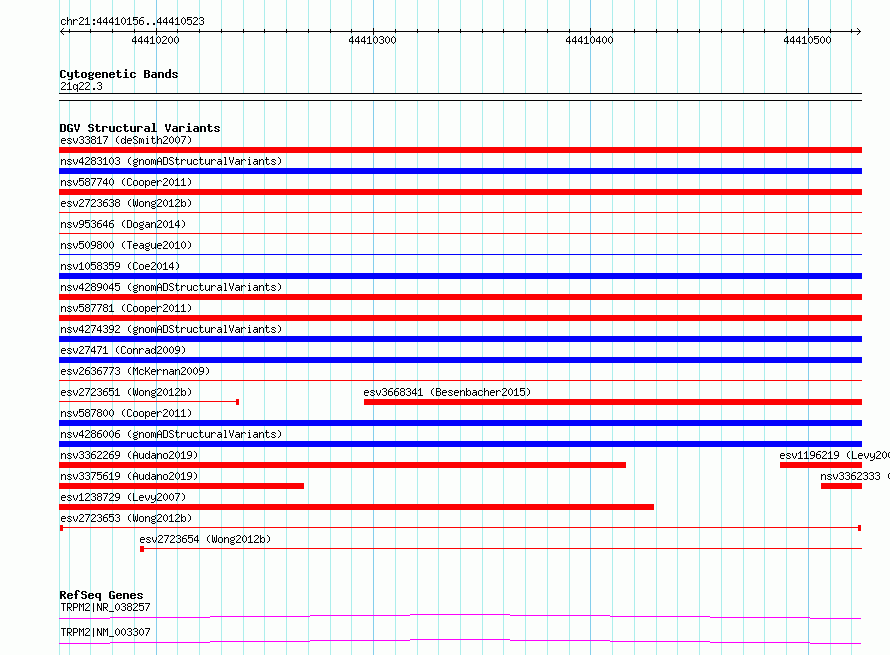Click the chr21:44410156..44410523 region label
890x655 pixels.
132,21
